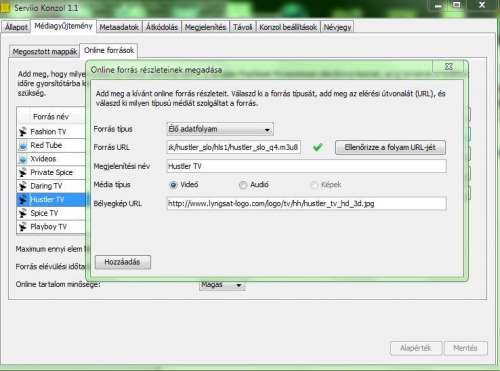Select the Online források sub-tab
The image size is (500, 371).
pos(109,50)
